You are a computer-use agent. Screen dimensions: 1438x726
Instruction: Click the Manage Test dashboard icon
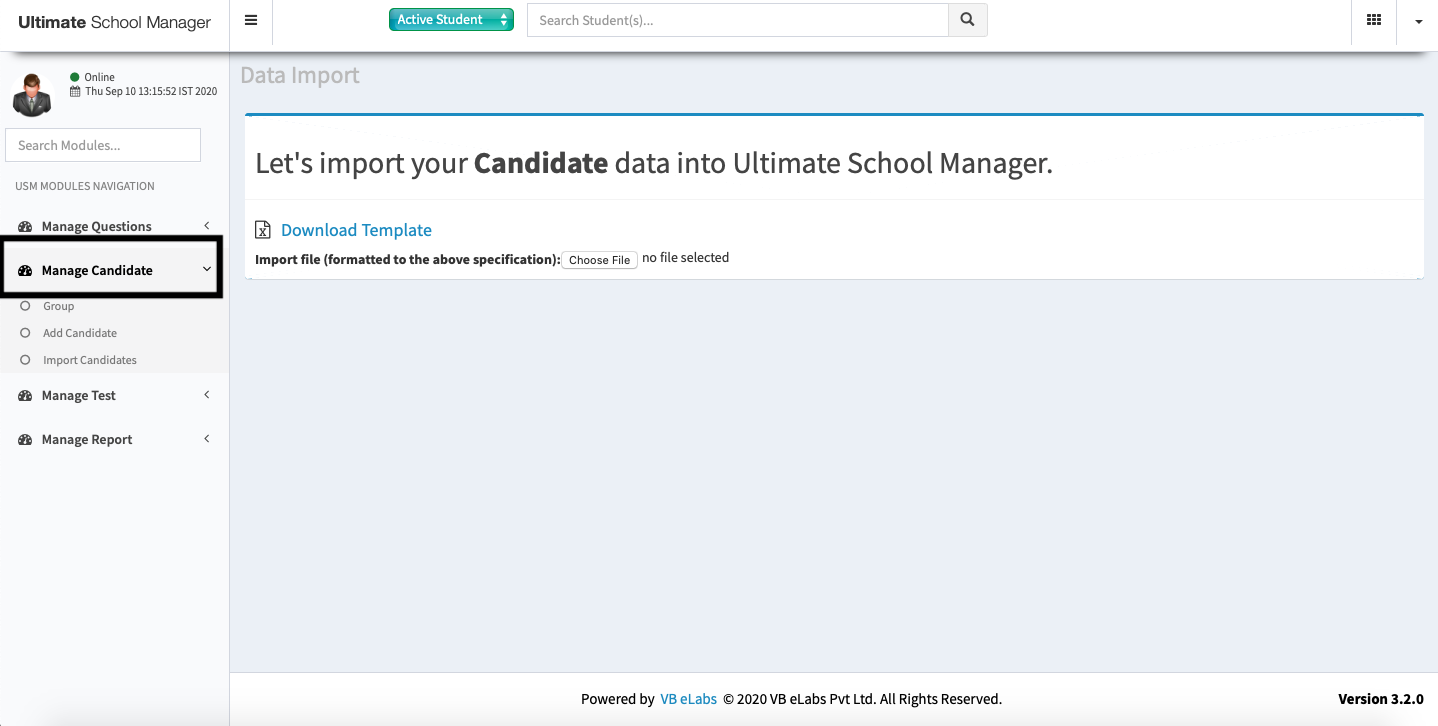[x=26, y=396]
